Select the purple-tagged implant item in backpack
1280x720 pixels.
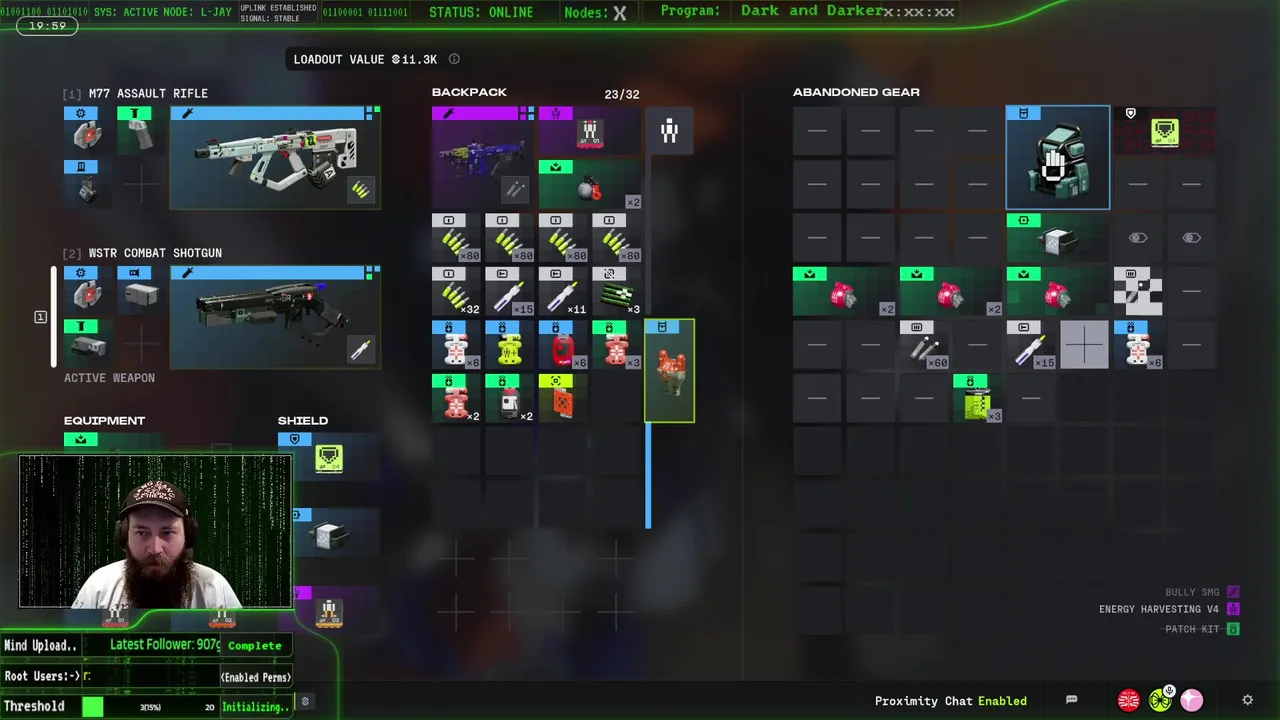pyautogui.click(x=589, y=130)
